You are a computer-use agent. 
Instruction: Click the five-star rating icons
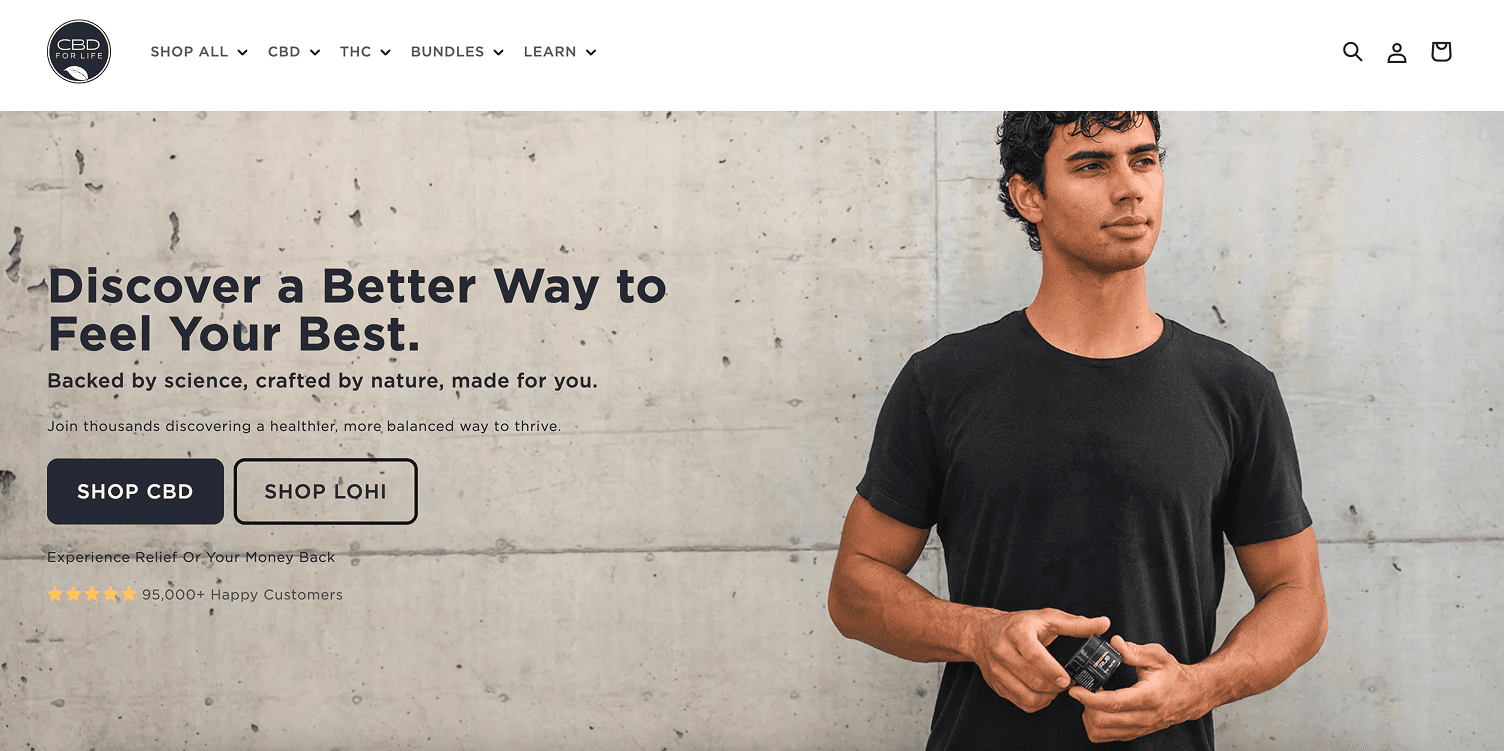coord(92,595)
